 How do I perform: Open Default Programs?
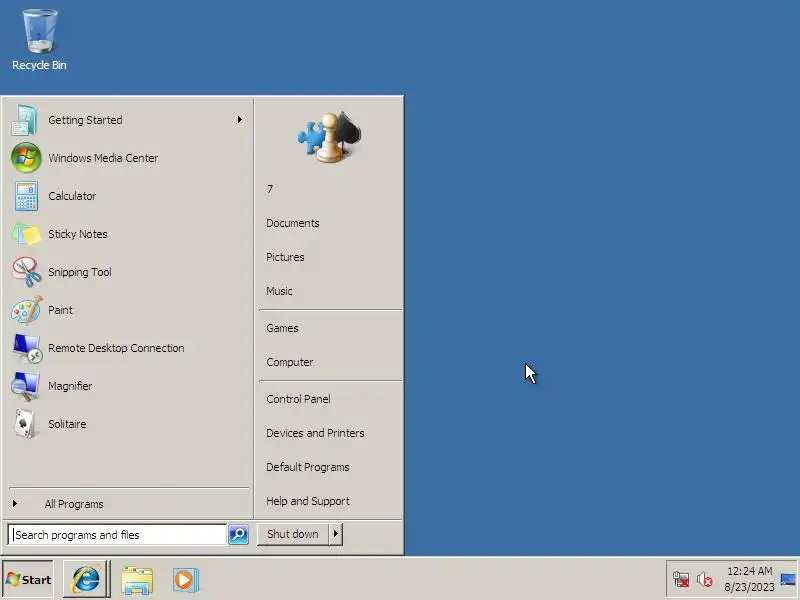308,467
